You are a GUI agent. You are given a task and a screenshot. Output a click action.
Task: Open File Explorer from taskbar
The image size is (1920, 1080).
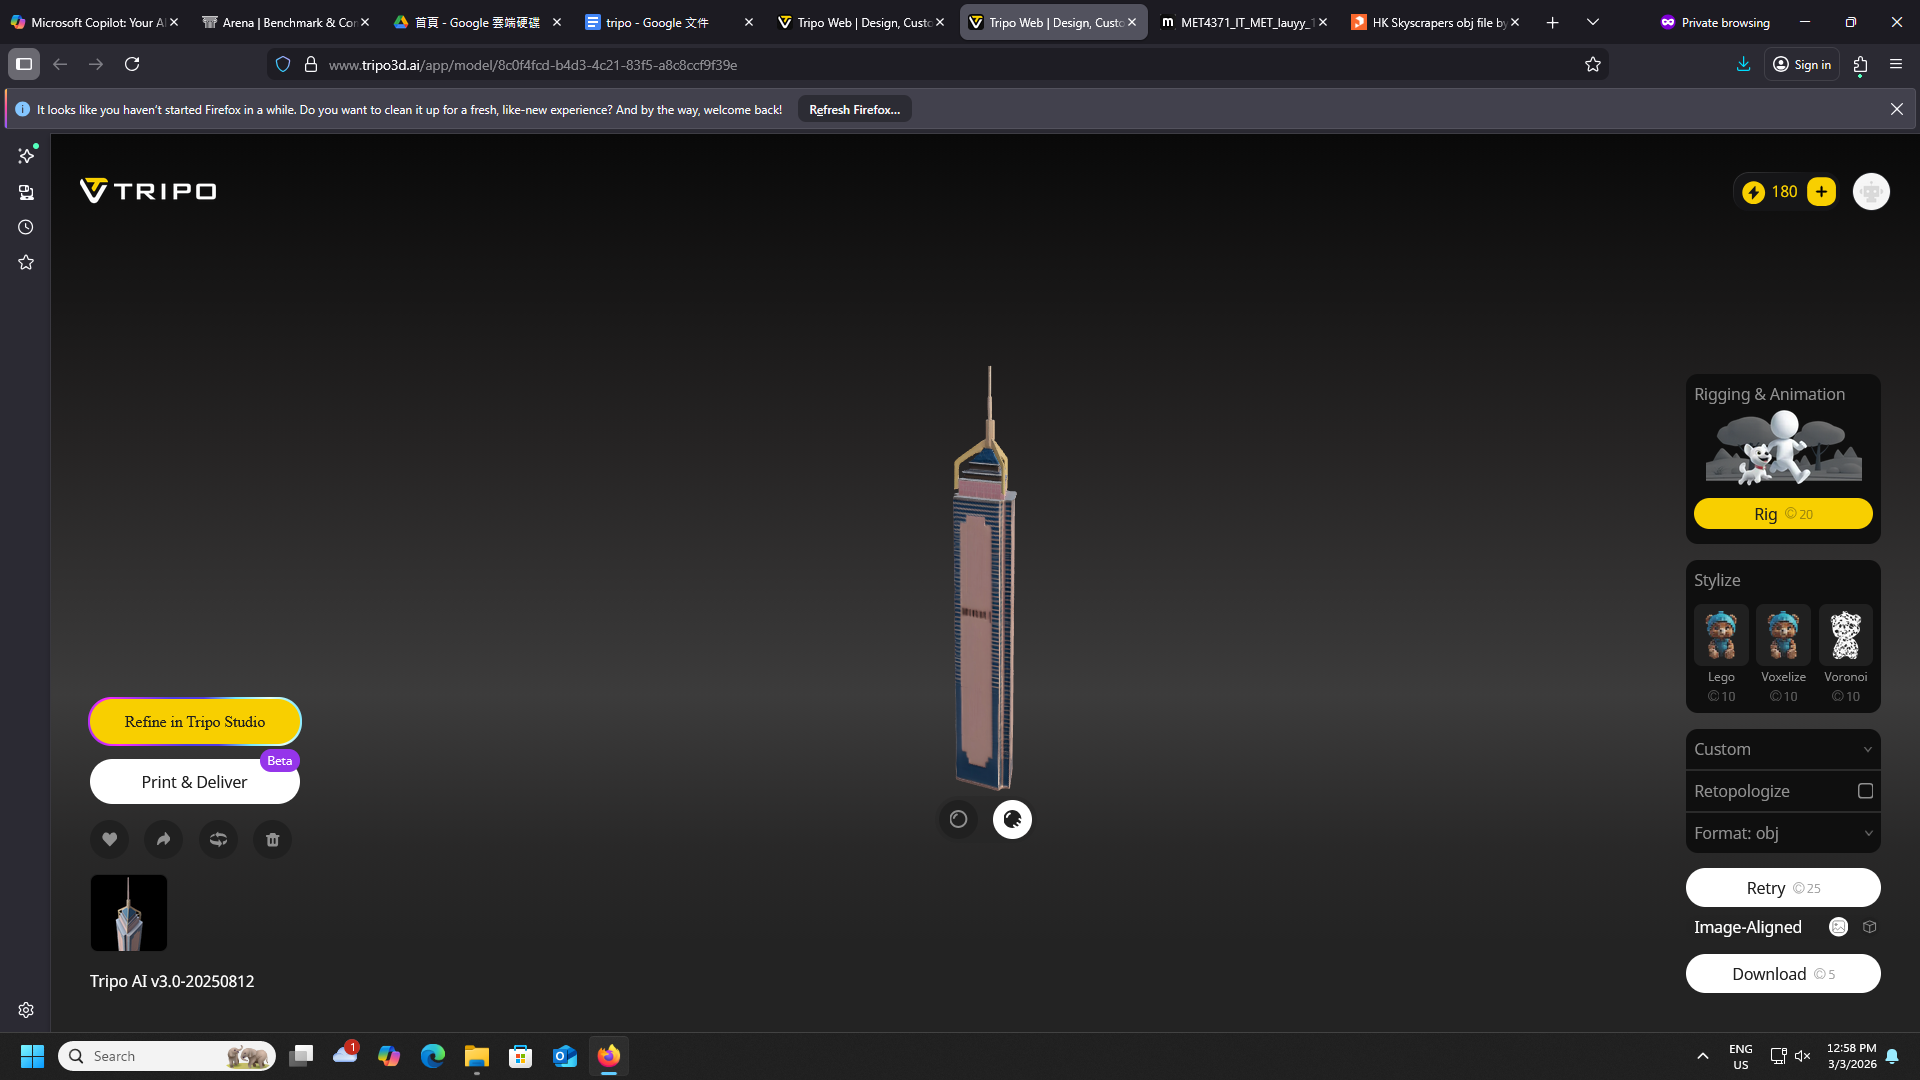[476, 1056]
